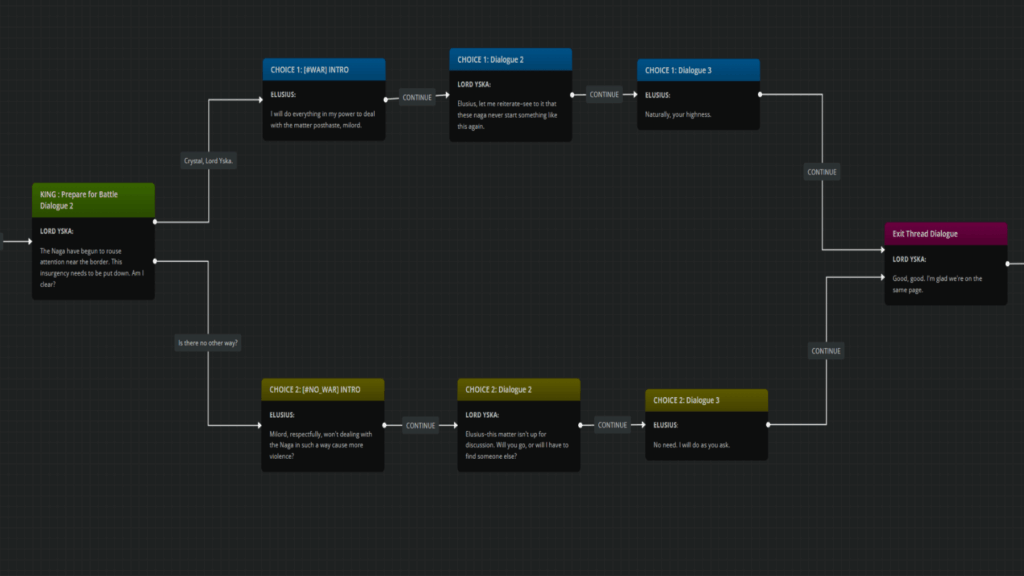Click CONTINUE leading into Exit Thread from Choice 1
1024x576 pixels.
(821, 171)
